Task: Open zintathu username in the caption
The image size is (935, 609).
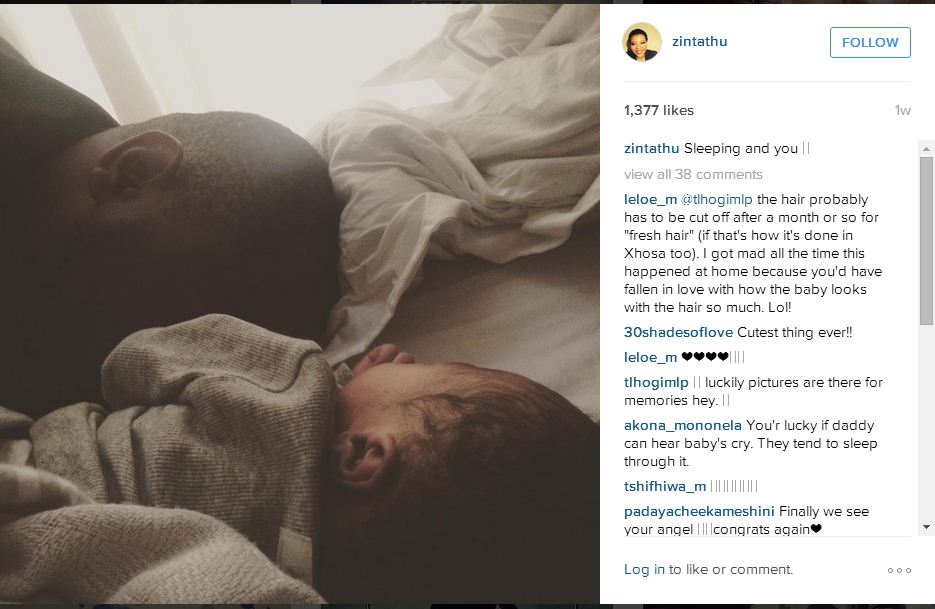Action: click(651, 149)
